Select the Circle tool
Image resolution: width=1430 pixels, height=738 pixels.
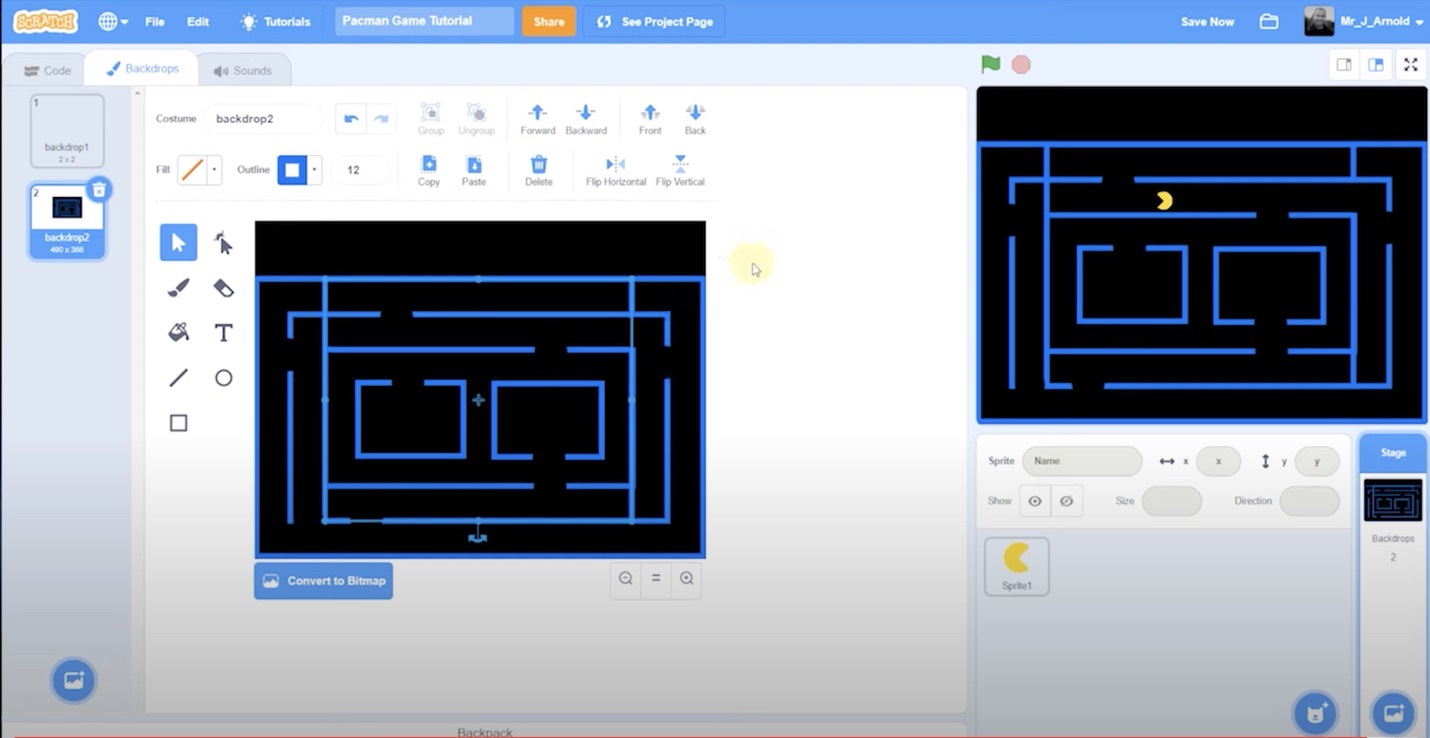(223, 378)
